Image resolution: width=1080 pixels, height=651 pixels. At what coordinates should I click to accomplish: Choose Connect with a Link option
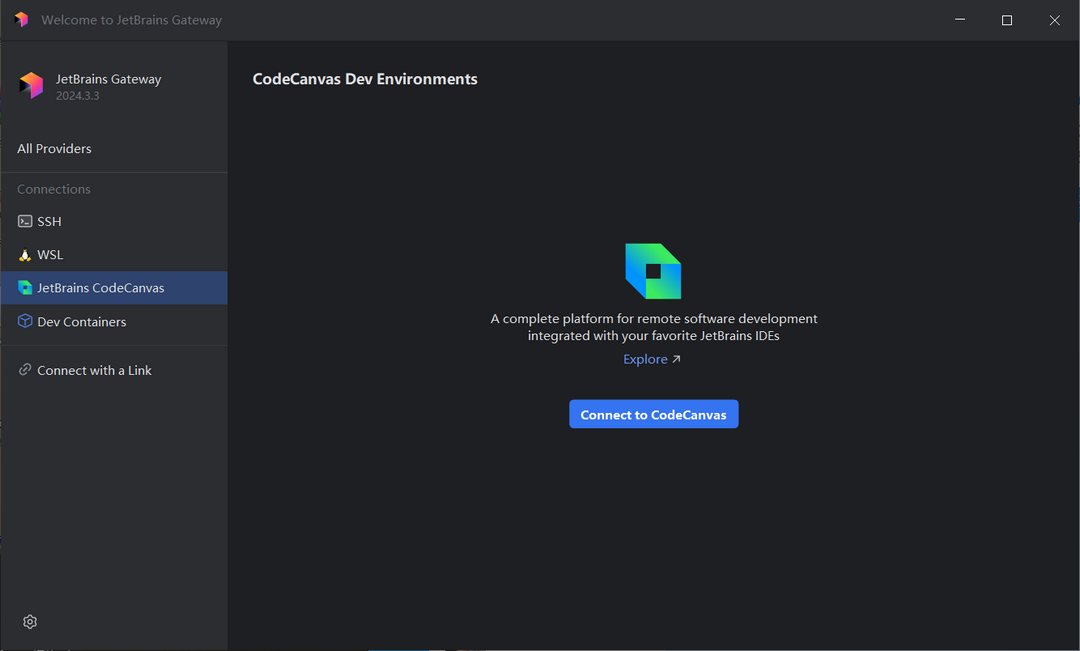pyautogui.click(x=94, y=369)
